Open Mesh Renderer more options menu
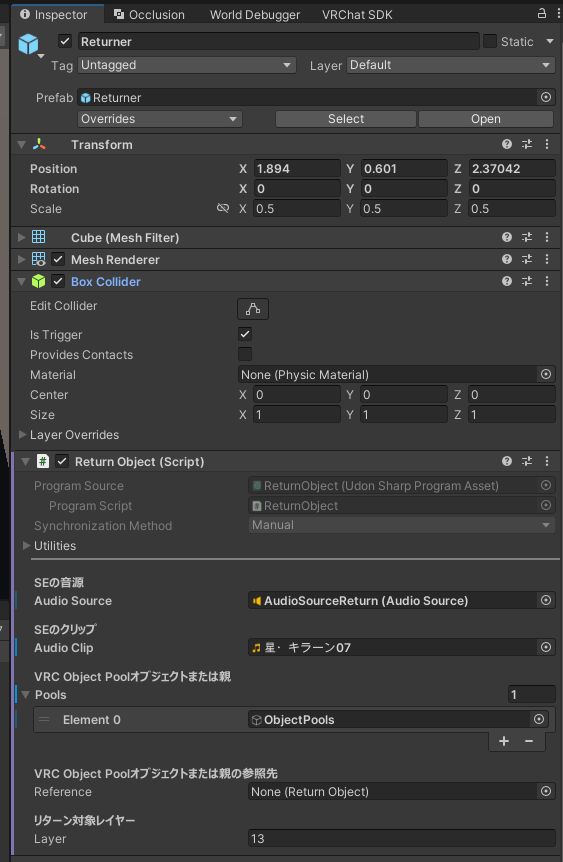563x862 pixels. point(547,259)
